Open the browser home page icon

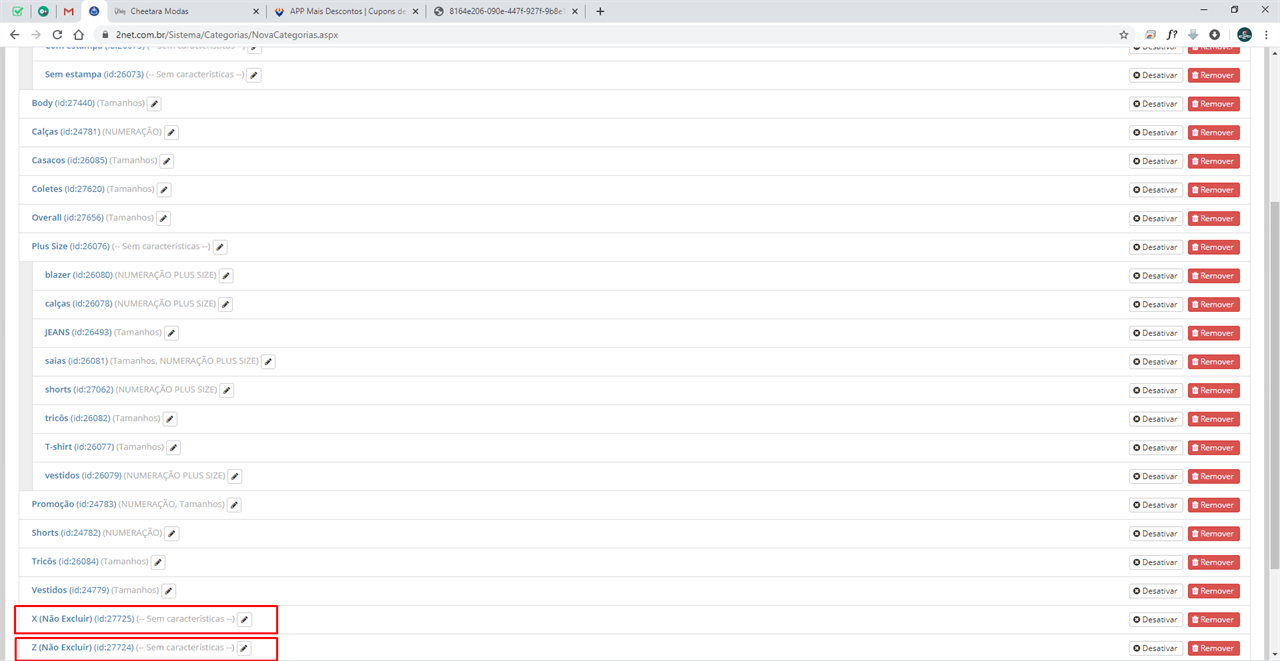79,34
